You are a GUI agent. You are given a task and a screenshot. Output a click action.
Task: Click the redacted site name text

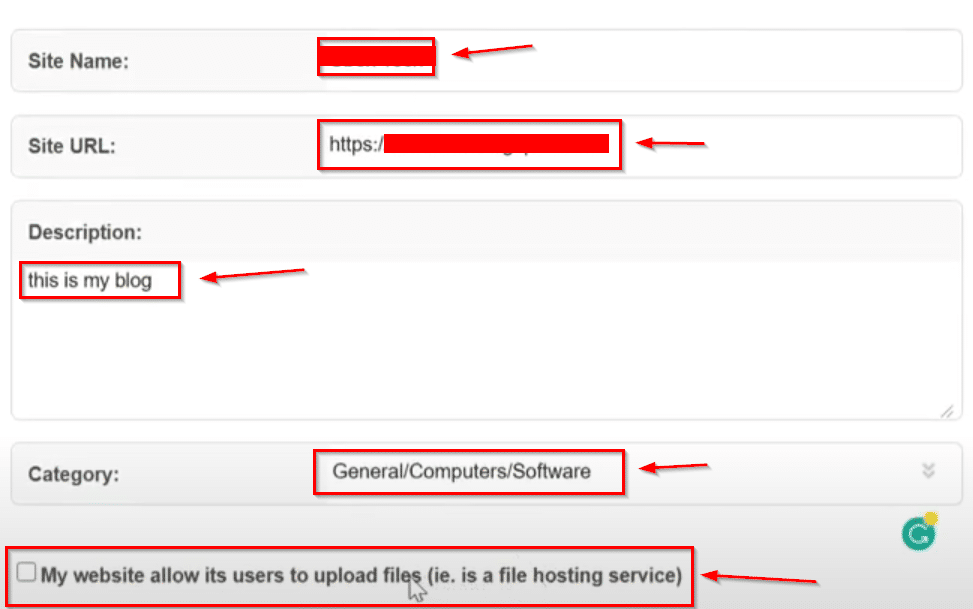[x=376, y=58]
